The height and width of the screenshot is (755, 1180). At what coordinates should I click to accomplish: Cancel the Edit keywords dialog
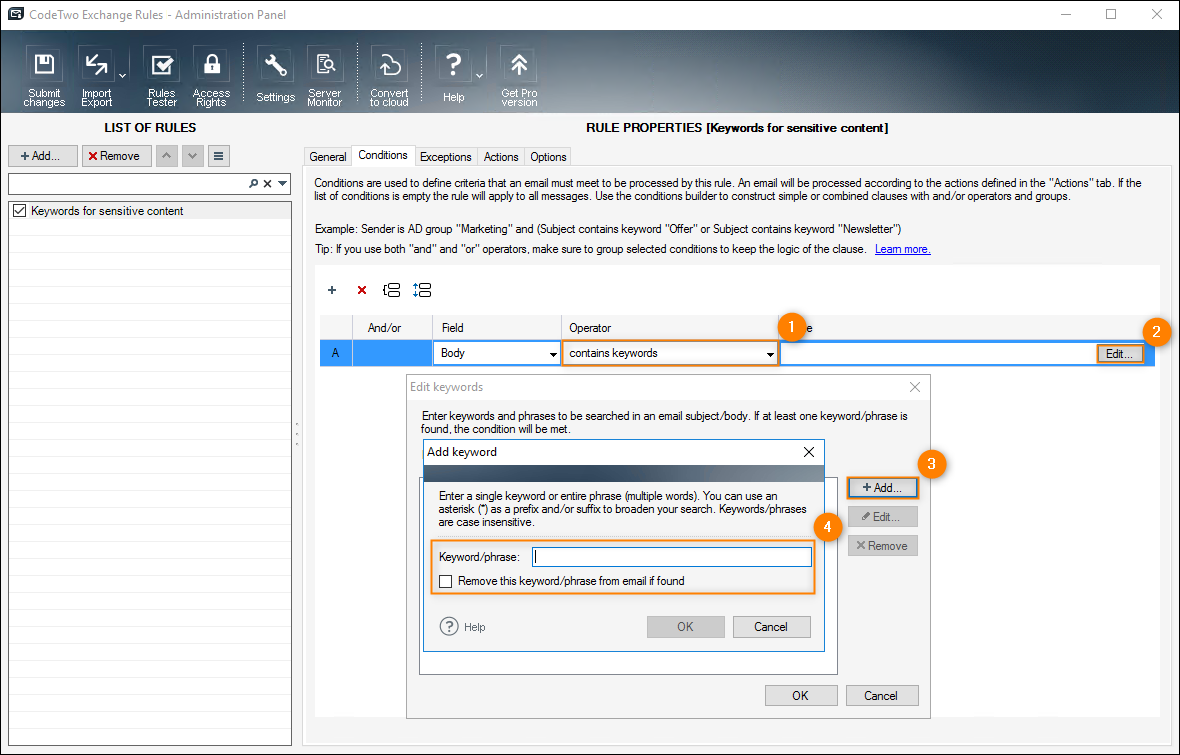coord(881,696)
